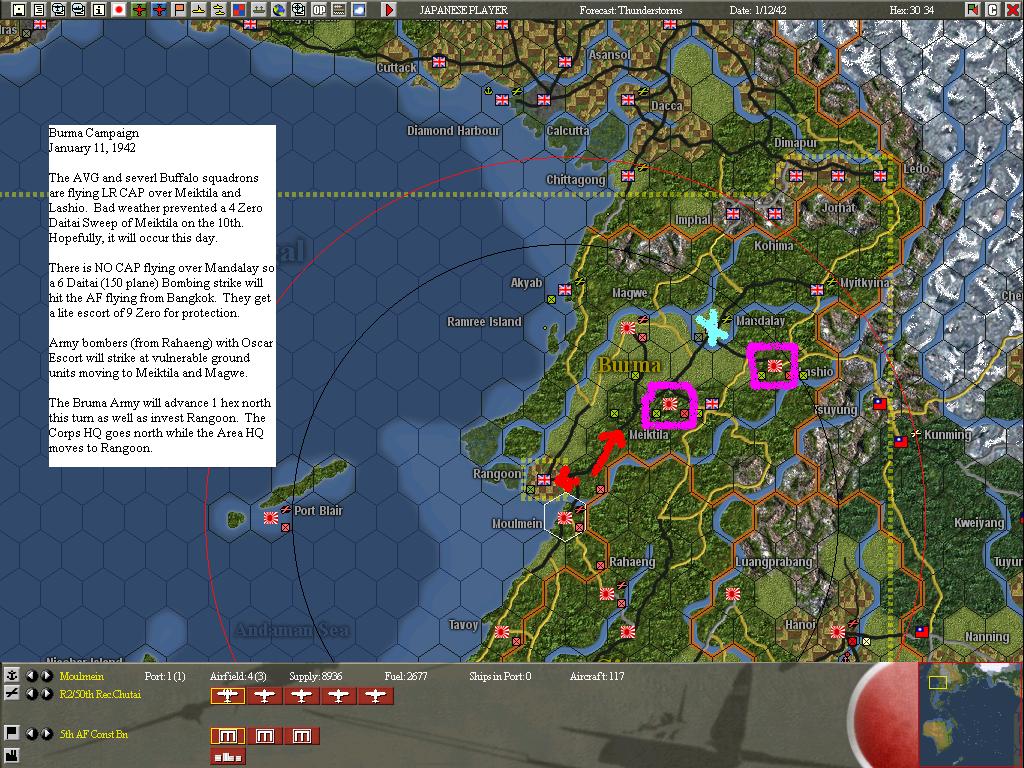Select the highlighted first air unit icon
Screen dimensions: 1024x768
point(227,696)
